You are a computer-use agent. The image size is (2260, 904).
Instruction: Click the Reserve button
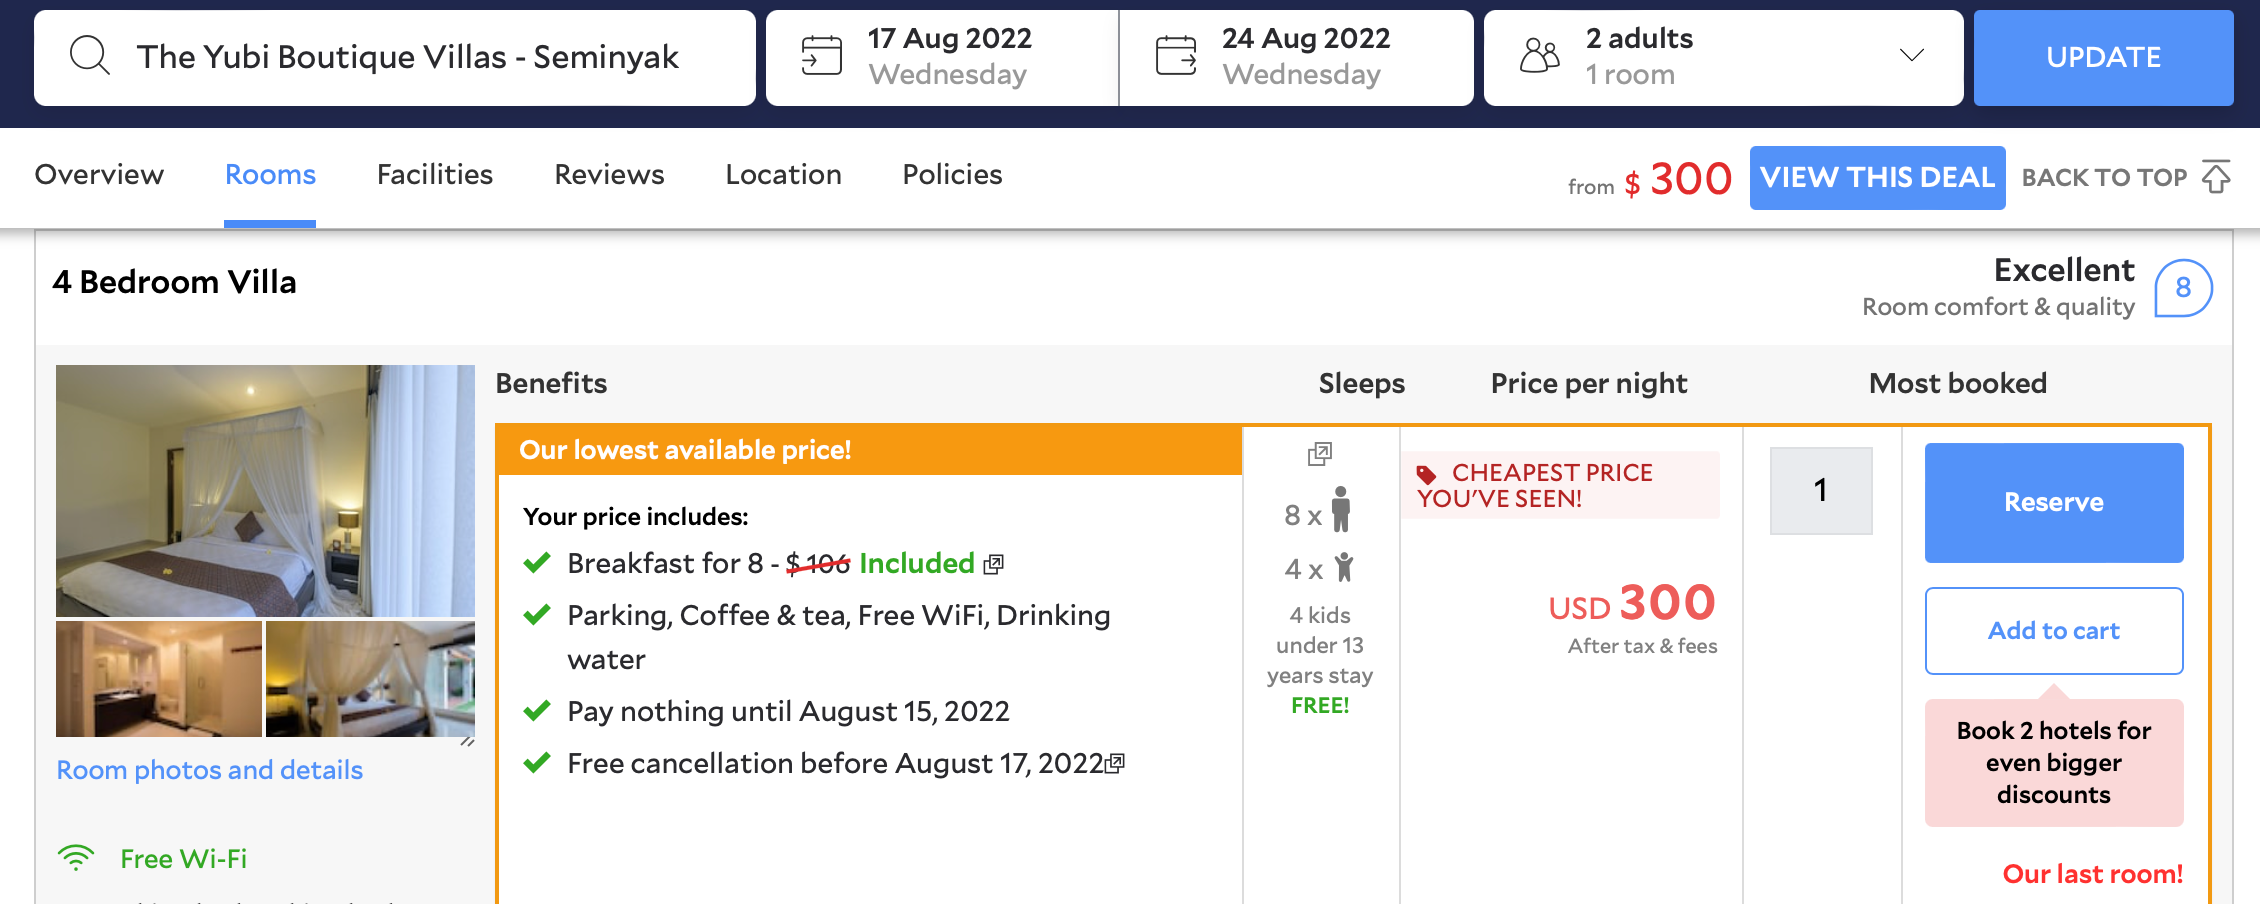coord(2054,502)
